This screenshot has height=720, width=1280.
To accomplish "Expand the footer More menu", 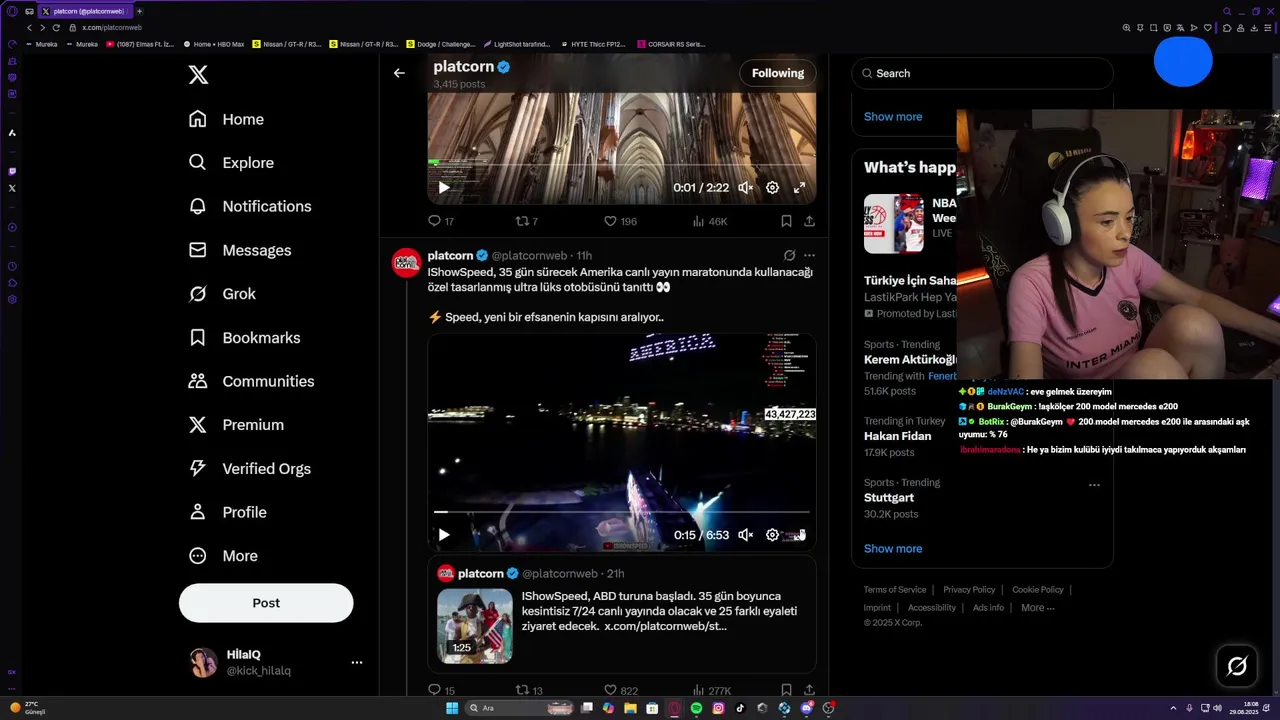I will pyautogui.click(x=1037, y=608).
